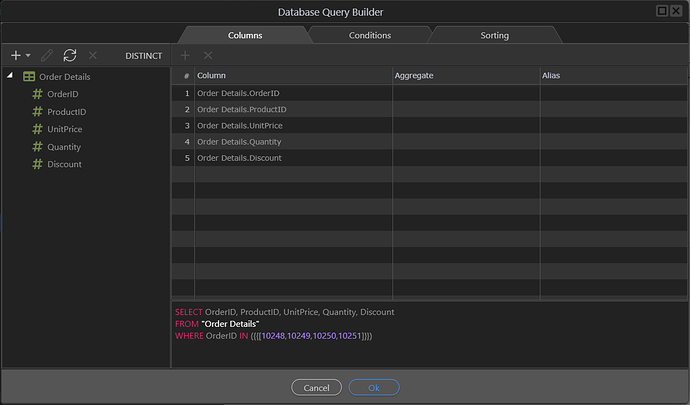Maximize the Query Builder dialog
The height and width of the screenshot is (405, 690).
(x=662, y=11)
